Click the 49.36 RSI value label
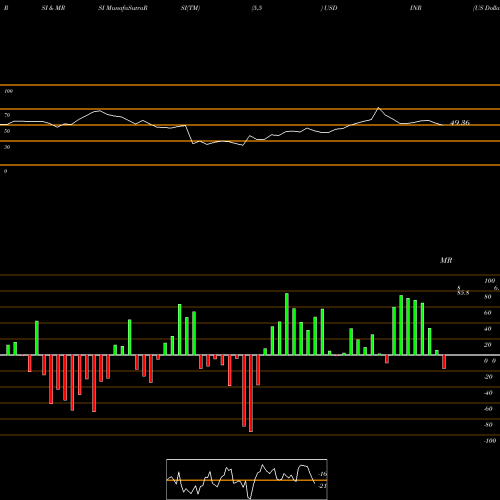Viewport: 500px width, 500px height. click(460, 123)
